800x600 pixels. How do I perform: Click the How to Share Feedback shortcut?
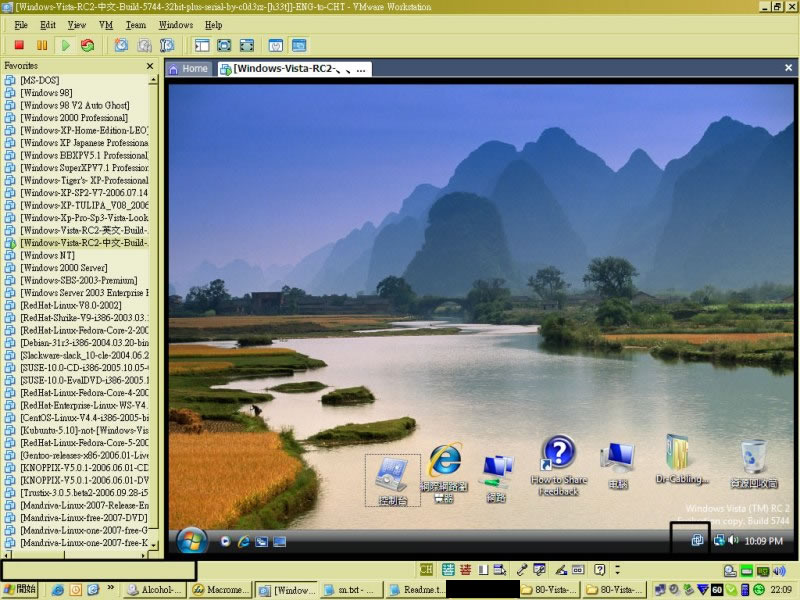coord(559,465)
